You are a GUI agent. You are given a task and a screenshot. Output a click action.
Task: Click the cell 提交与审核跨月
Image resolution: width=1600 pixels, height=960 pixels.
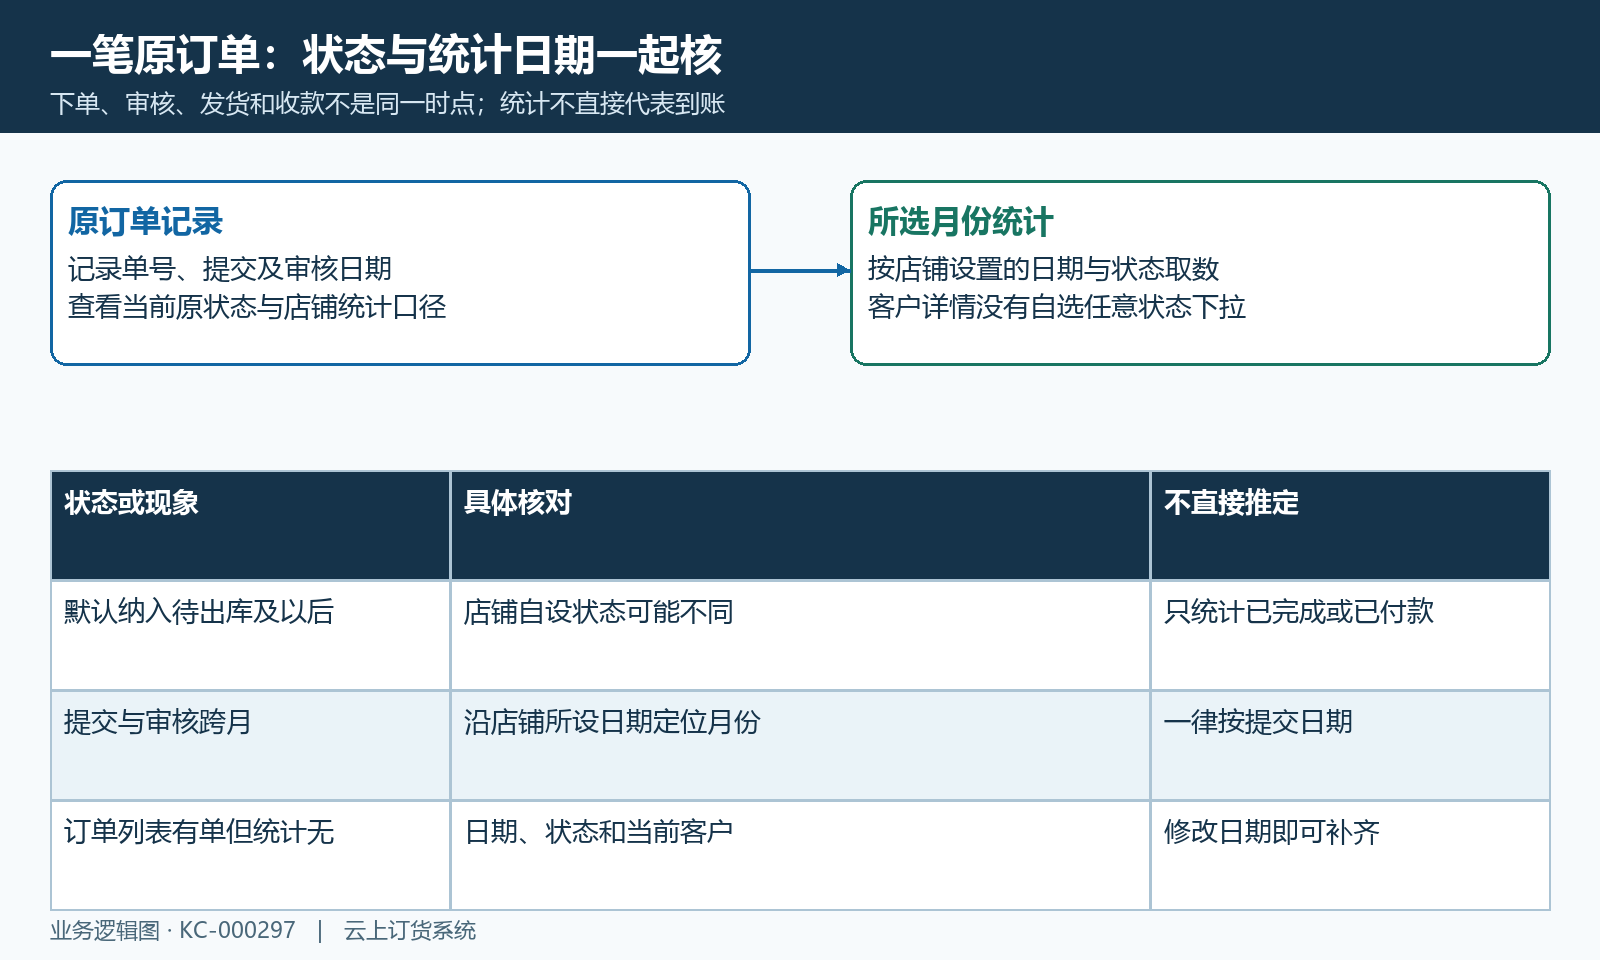coord(250,746)
